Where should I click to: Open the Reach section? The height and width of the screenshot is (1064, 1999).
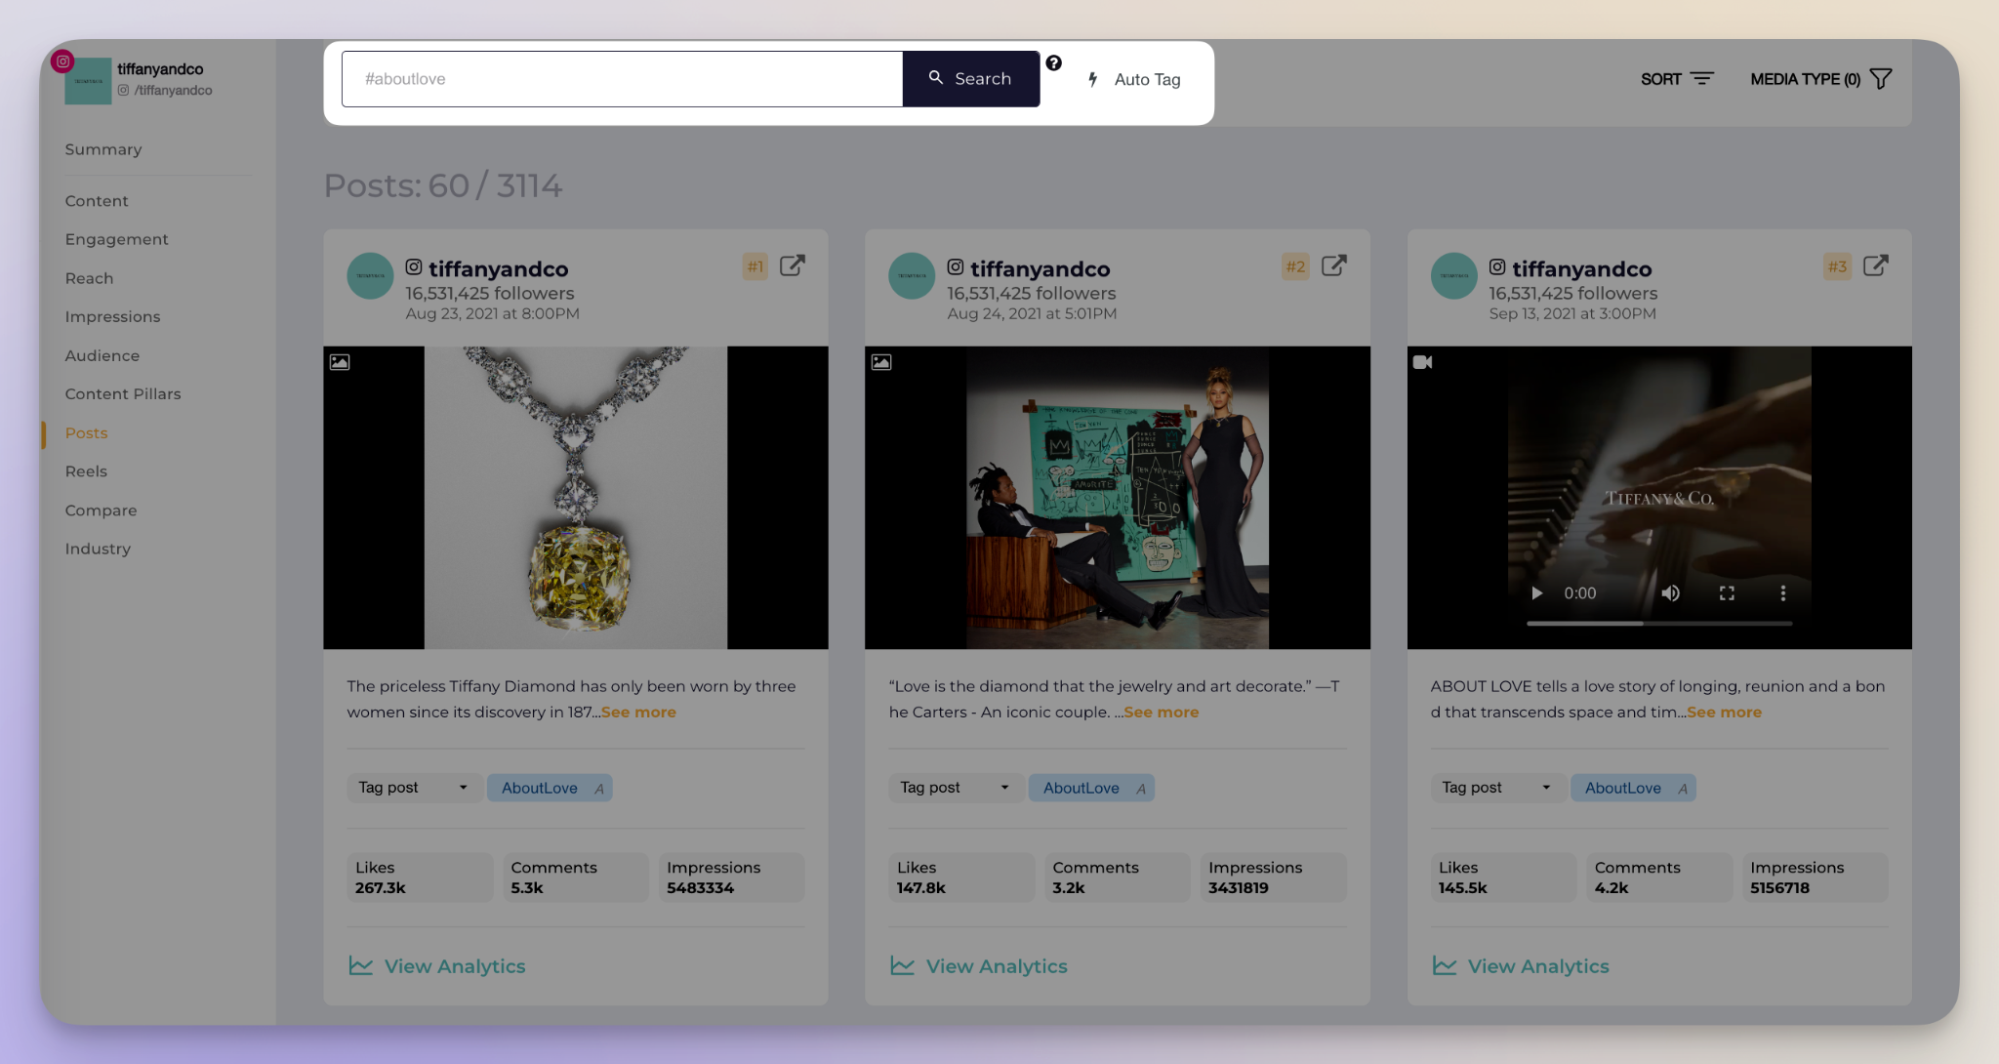89,278
